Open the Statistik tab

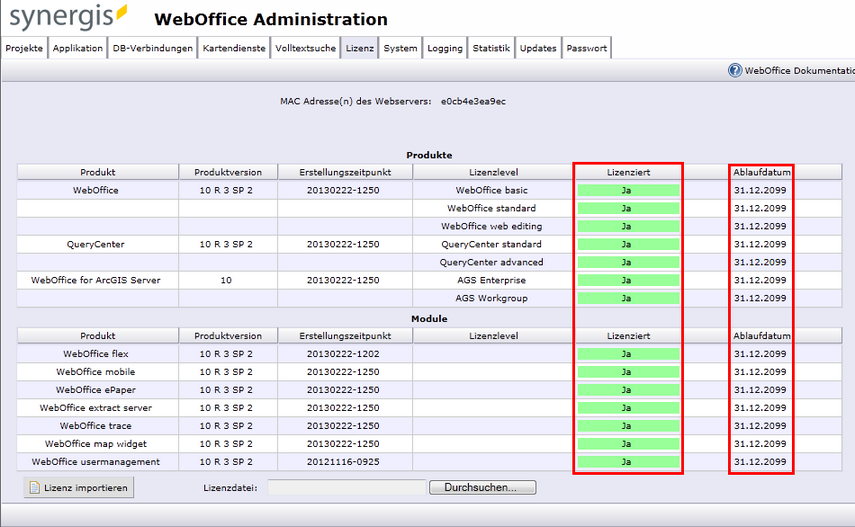pyautogui.click(x=491, y=48)
